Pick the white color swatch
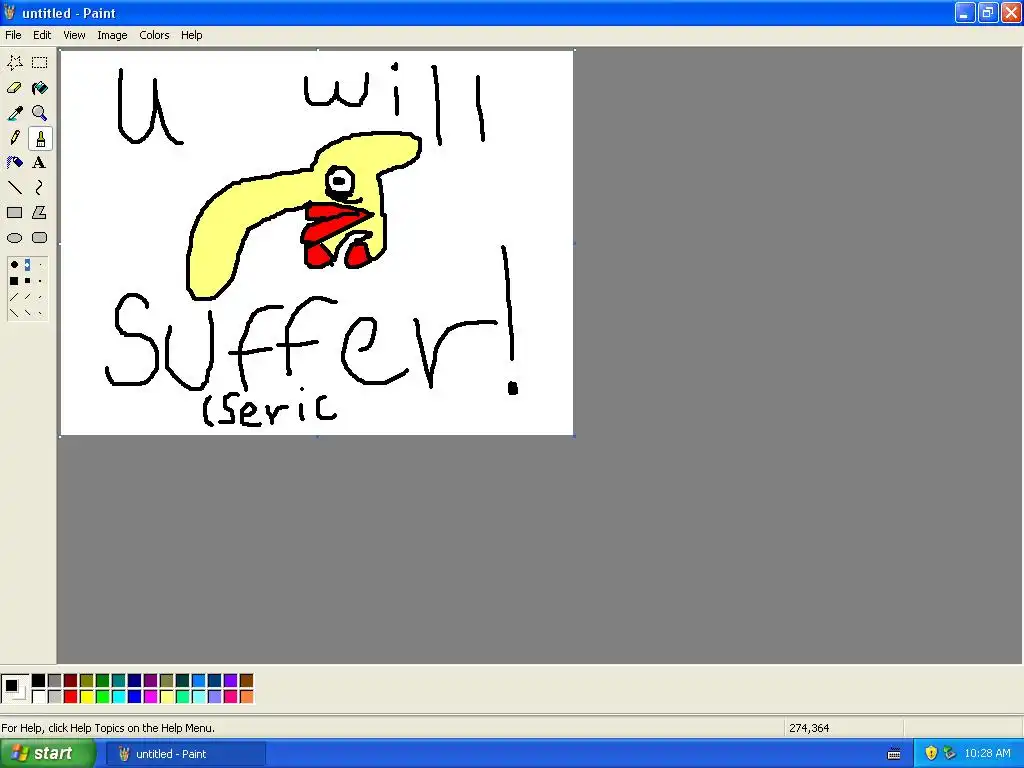This screenshot has width=1024, height=768. pyautogui.click(x=39, y=697)
